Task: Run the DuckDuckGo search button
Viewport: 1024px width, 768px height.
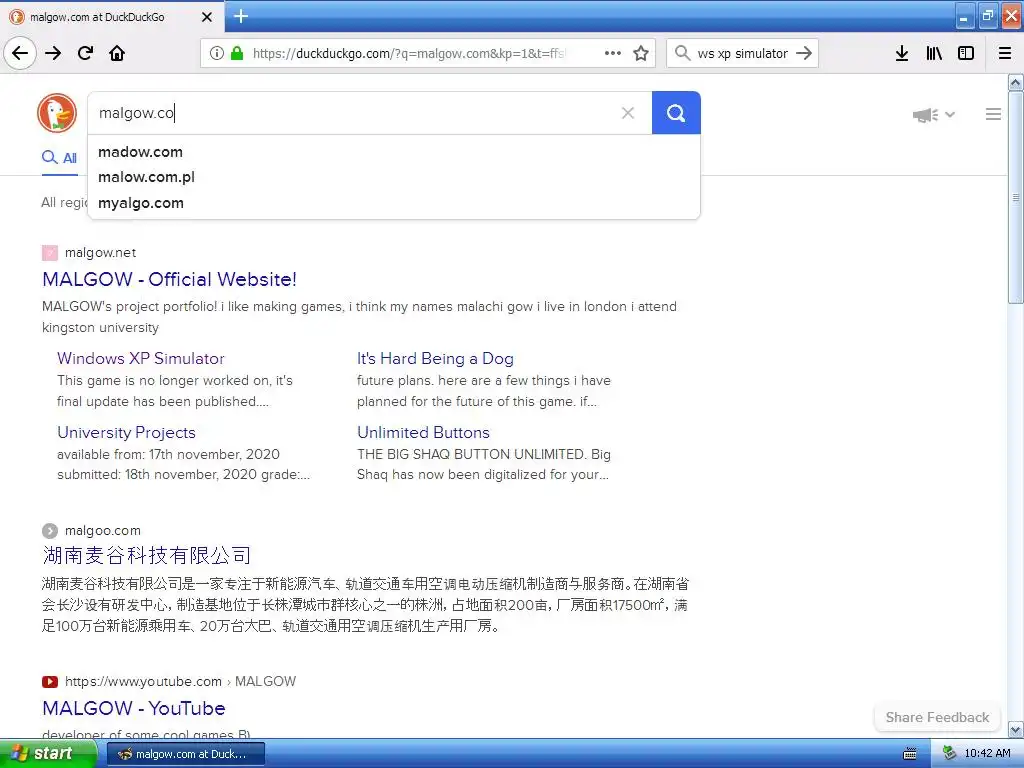Action: 676,113
